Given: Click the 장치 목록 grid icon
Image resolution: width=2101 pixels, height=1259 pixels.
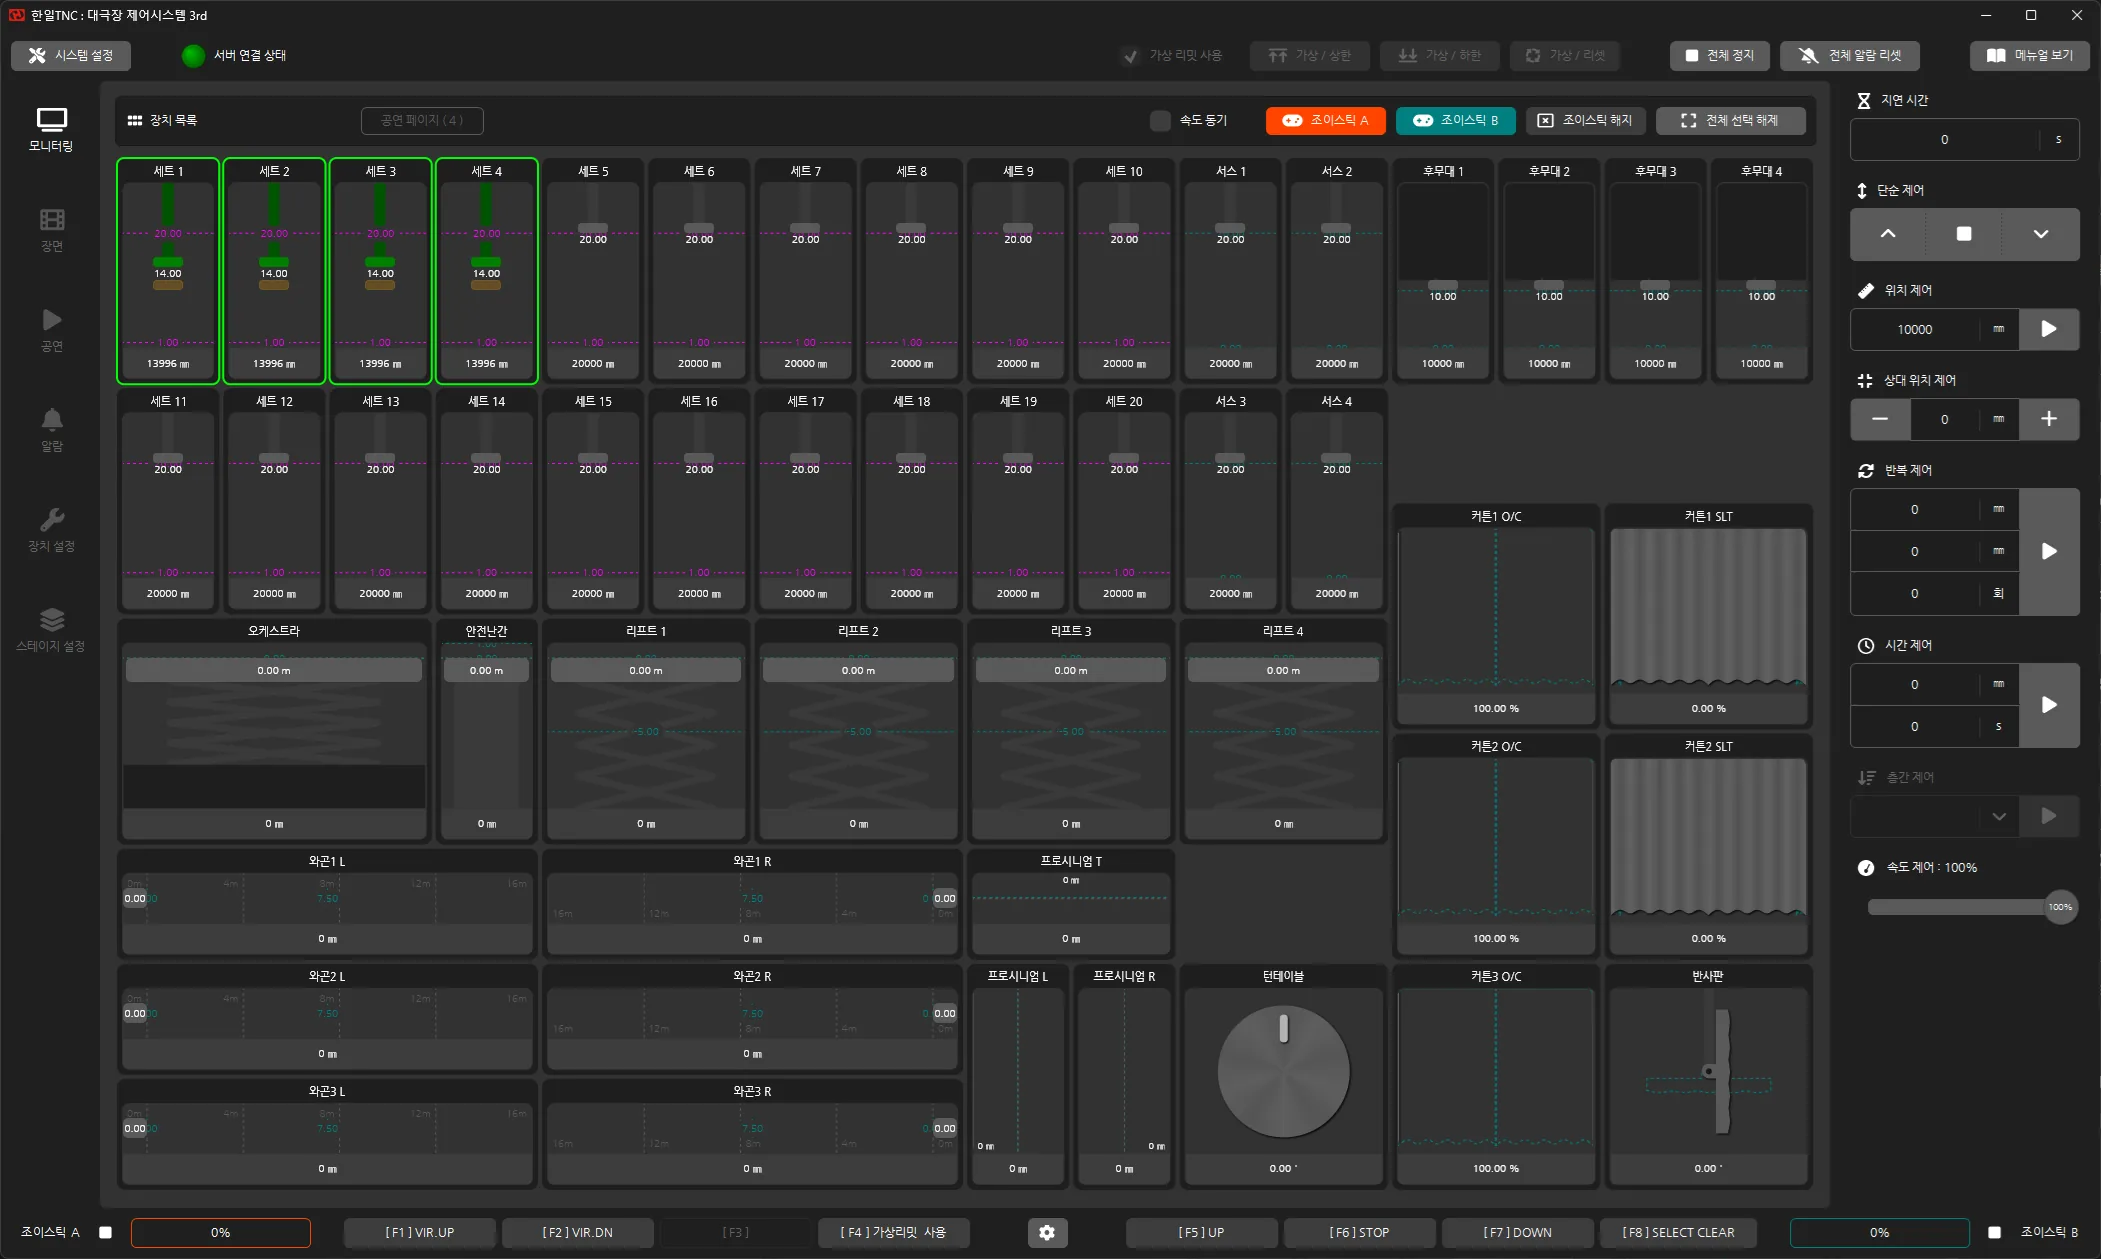Looking at the screenshot, I should [x=135, y=120].
